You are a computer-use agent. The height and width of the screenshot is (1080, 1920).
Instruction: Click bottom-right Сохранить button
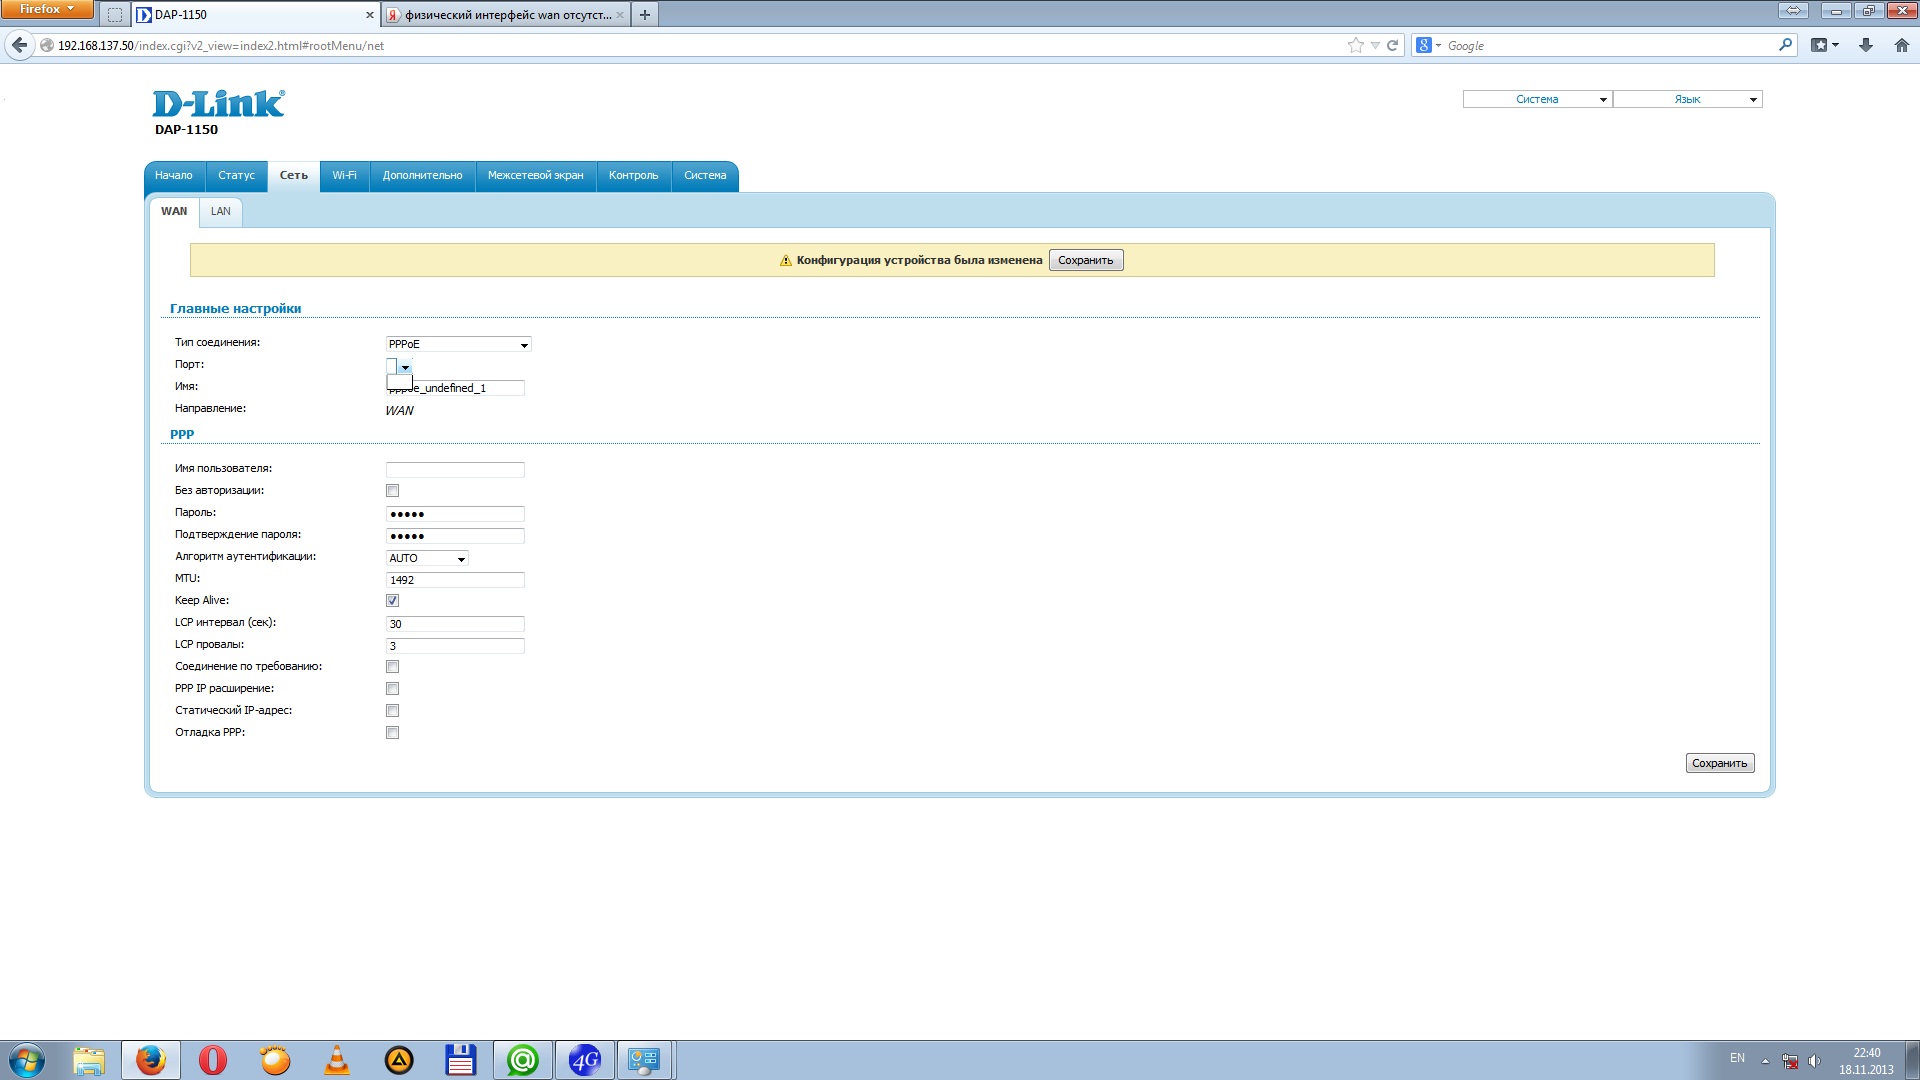click(1719, 763)
